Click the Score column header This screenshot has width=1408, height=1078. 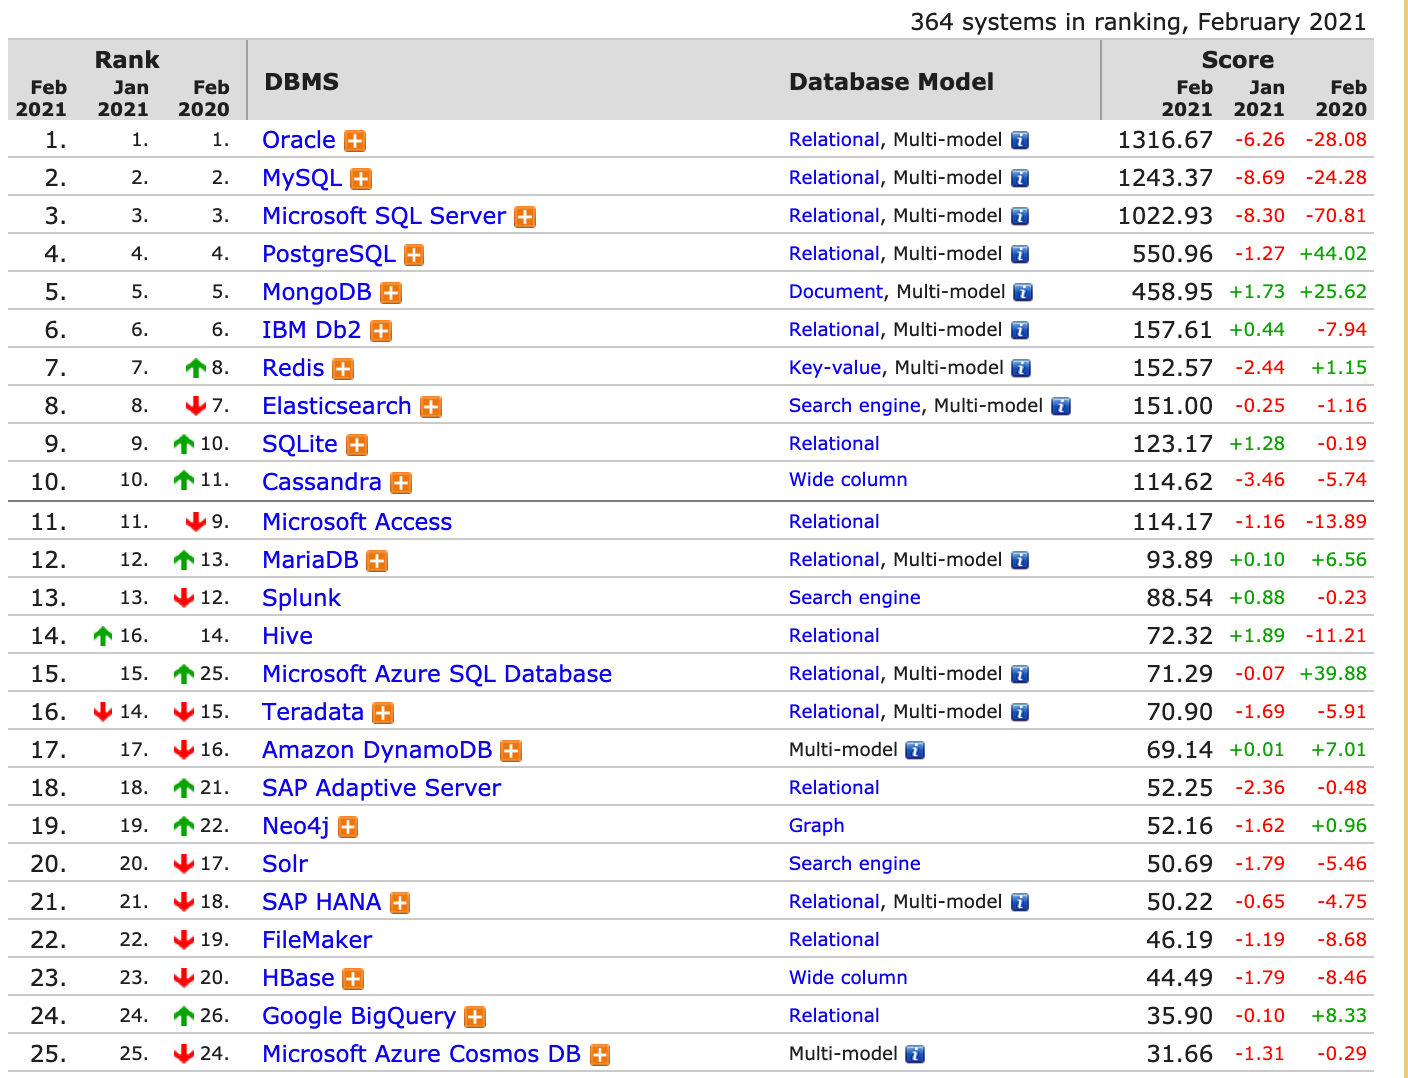point(1238,60)
